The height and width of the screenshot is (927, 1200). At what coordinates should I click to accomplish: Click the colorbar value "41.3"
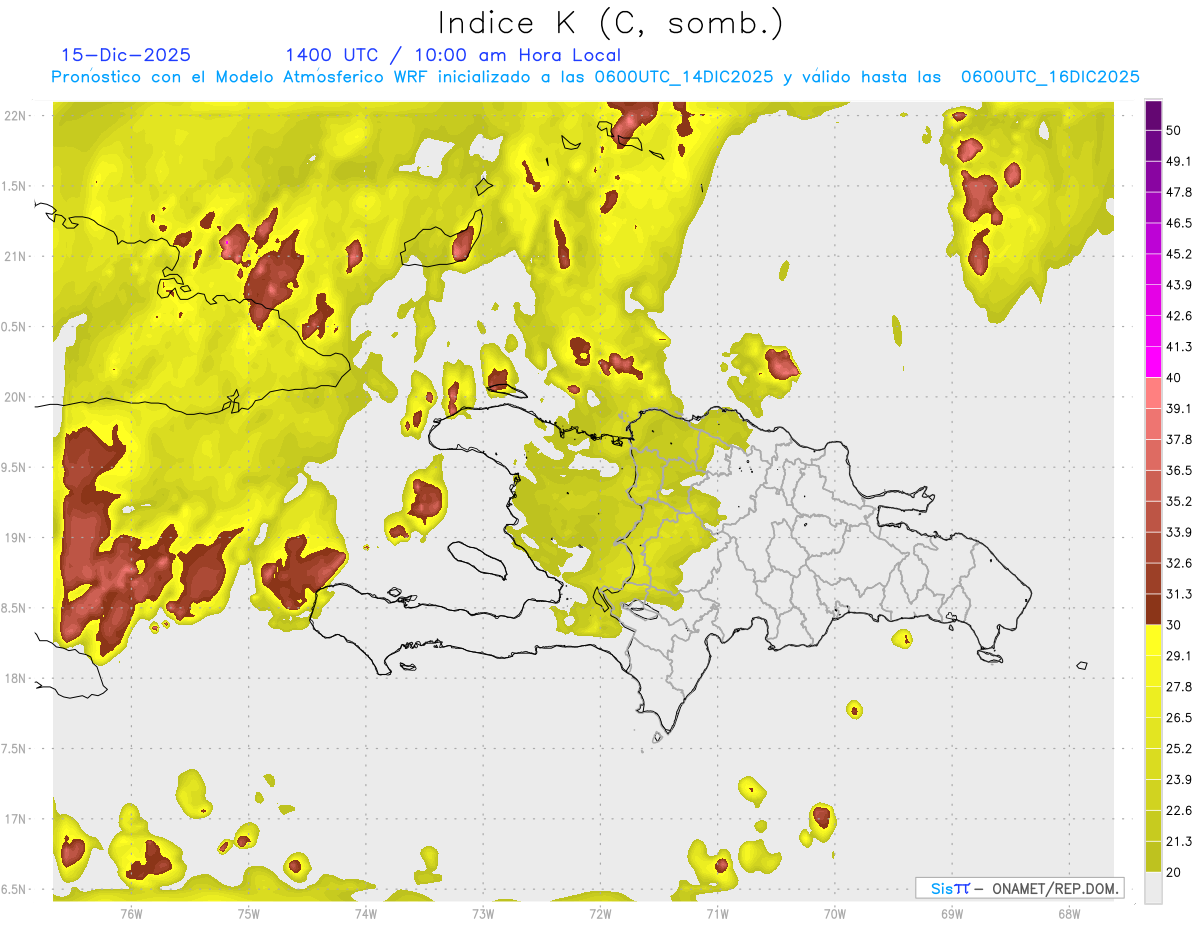coord(1180,347)
